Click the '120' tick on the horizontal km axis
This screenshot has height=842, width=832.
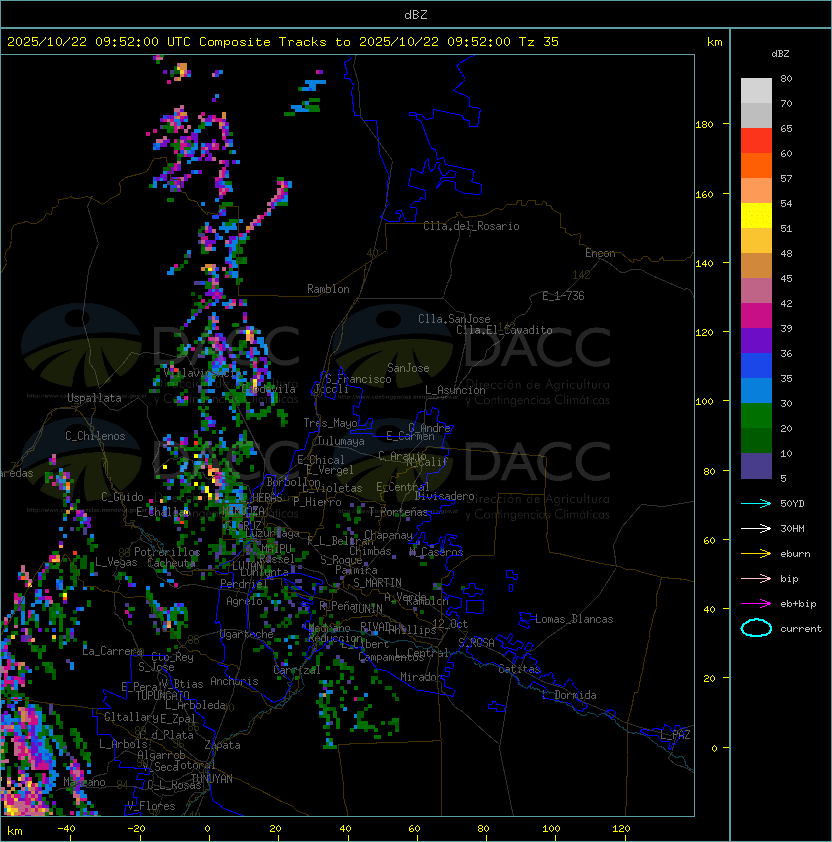click(x=621, y=829)
